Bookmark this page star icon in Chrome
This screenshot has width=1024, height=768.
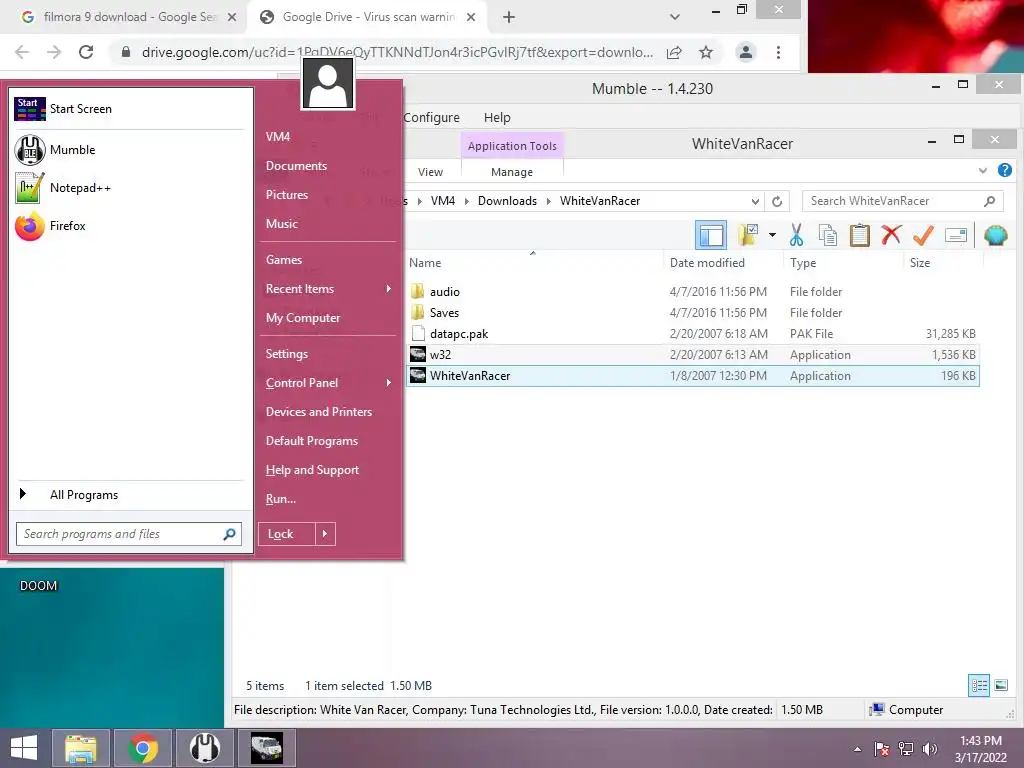[705, 52]
